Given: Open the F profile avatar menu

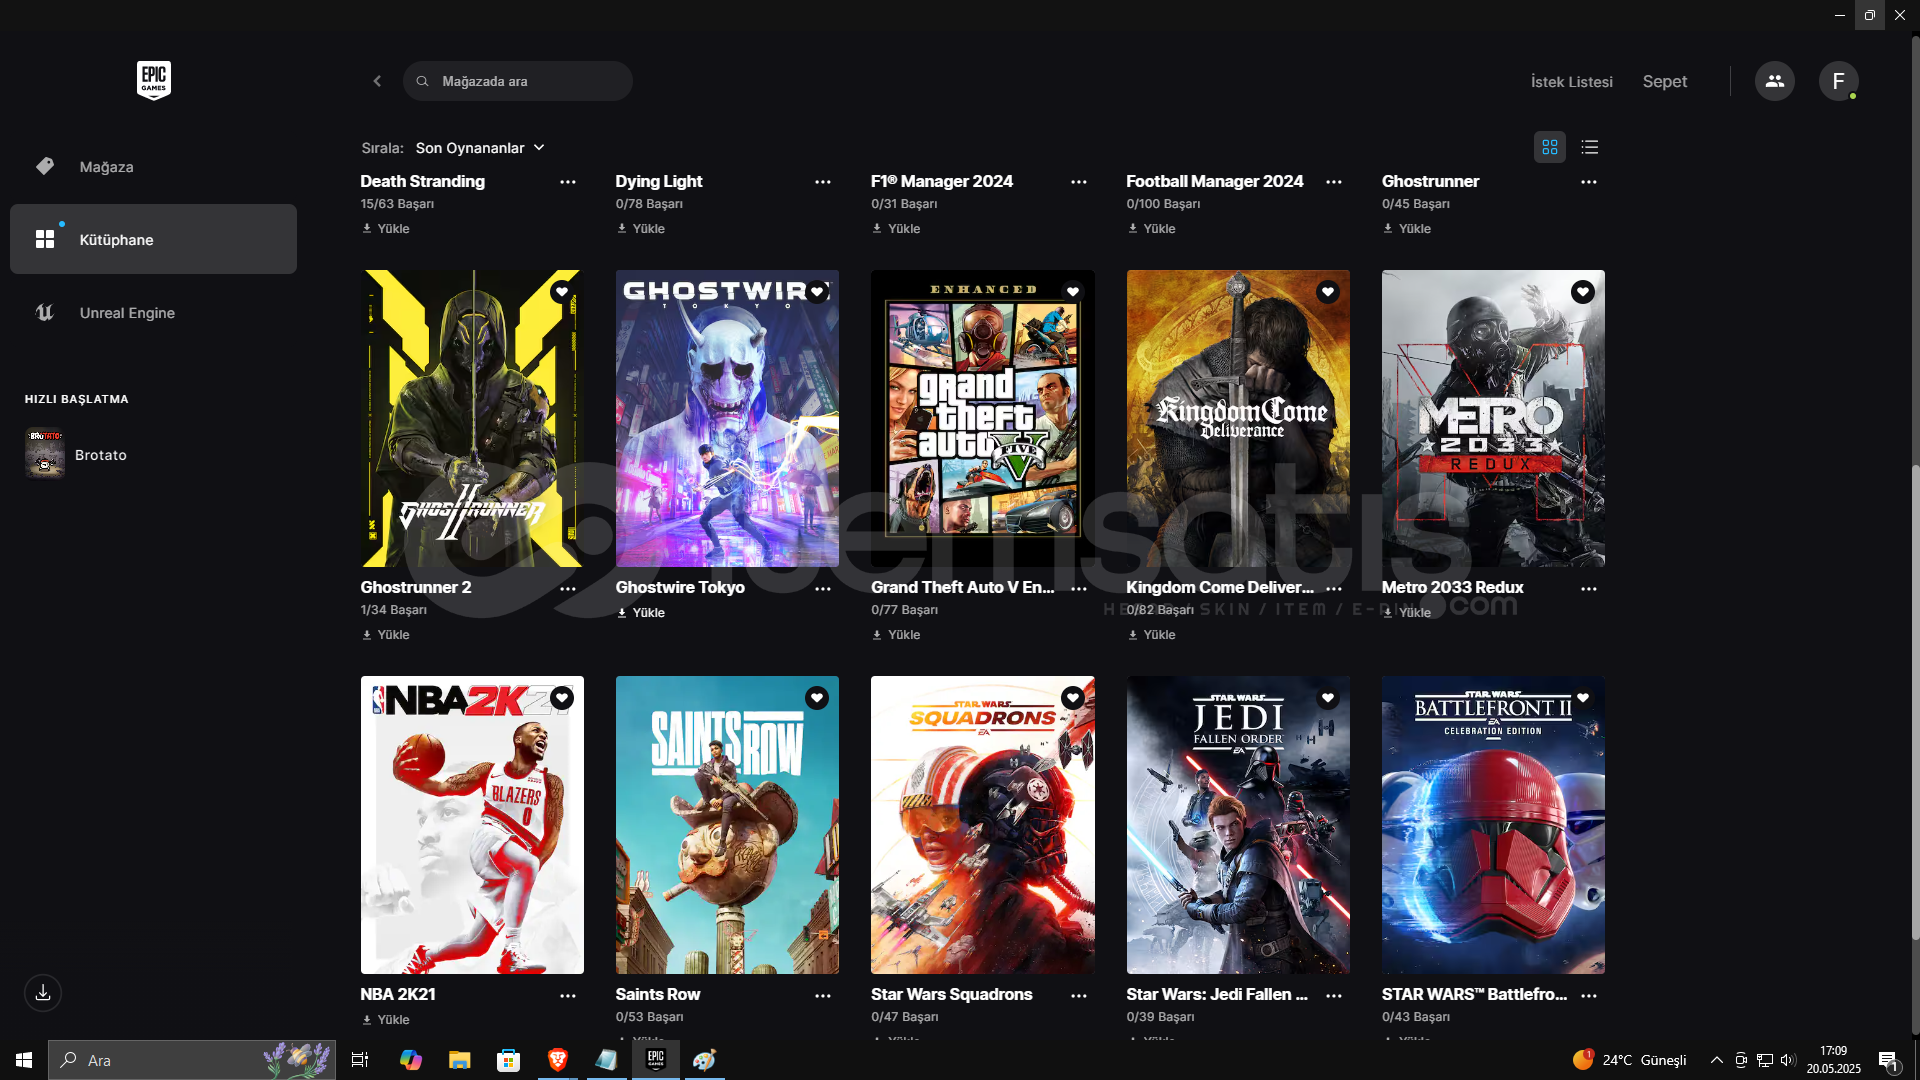Looking at the screenshot, I should [x=1838, y=81].
